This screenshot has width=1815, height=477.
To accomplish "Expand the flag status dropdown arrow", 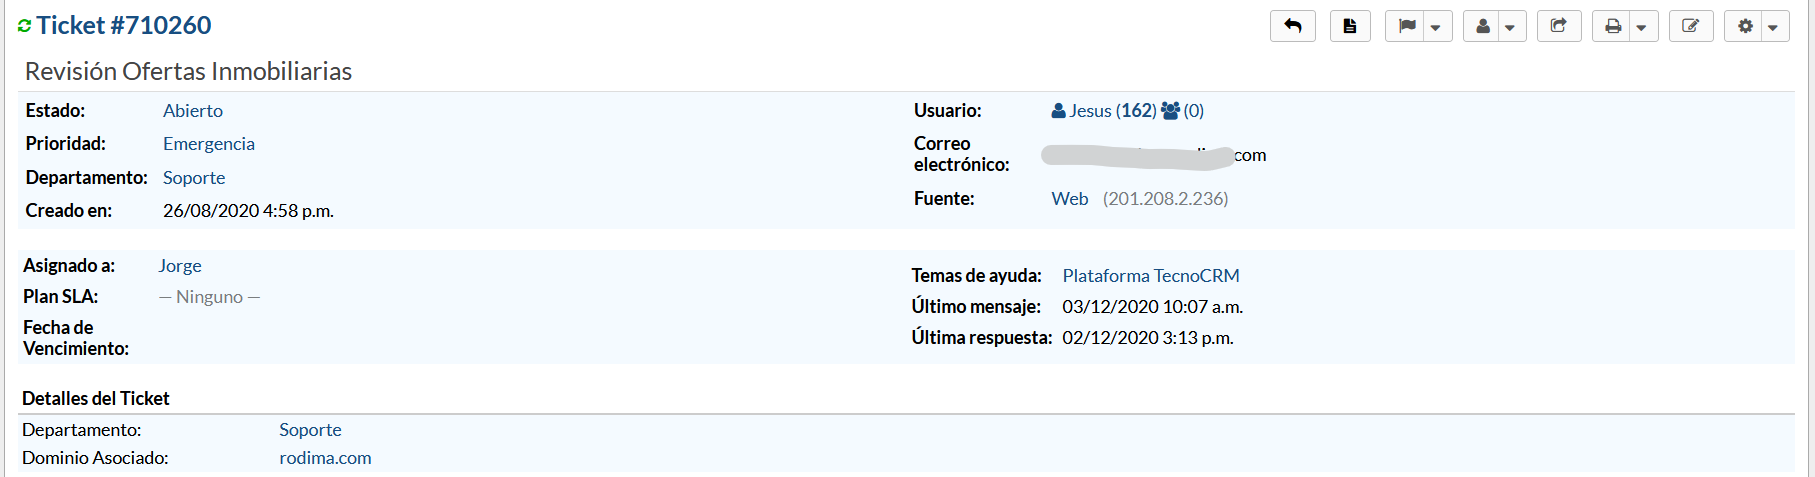I will 1436,27.
